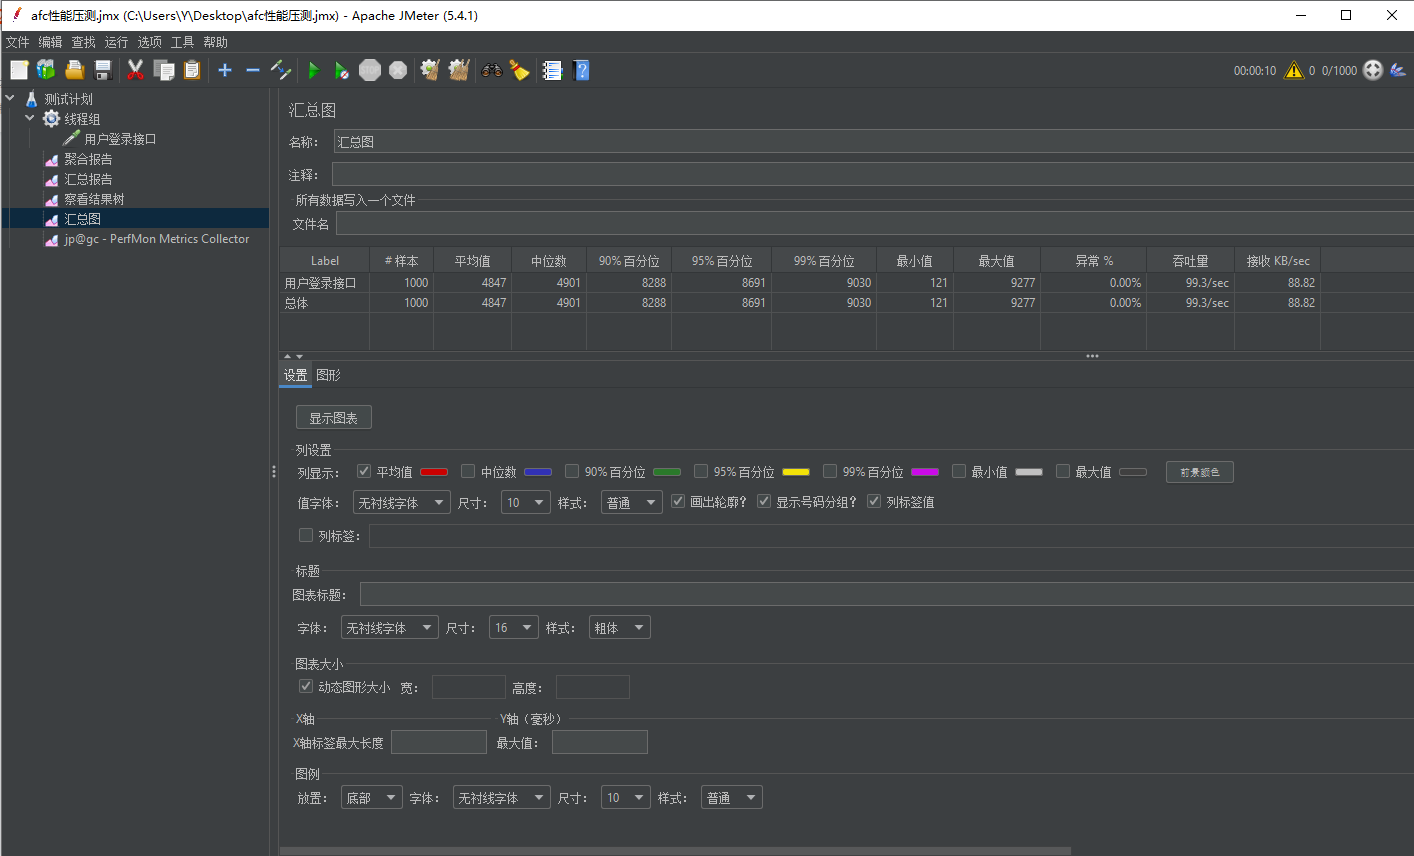This screenshot has height=856, width=1414.
Task: Enable the 中位数 column display checkbox
Action: click(x=467, y=471)
